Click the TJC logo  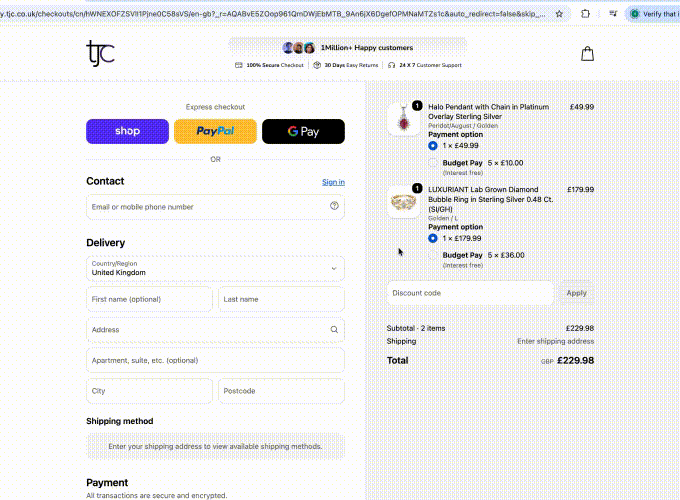click(100, 53)
